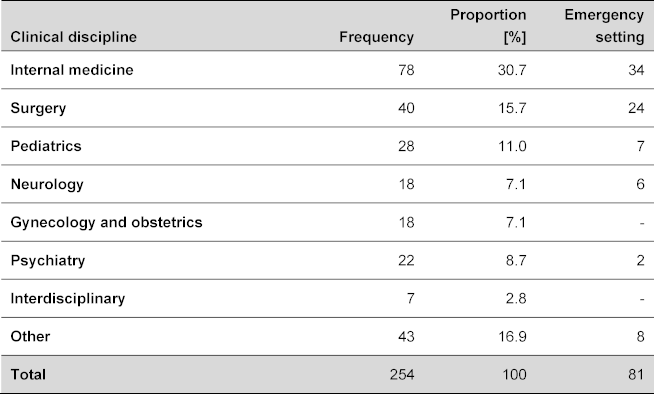The width and height of the screenshot is (654, 394).
Task: Click the Total row label
Action: coord(28,374)
